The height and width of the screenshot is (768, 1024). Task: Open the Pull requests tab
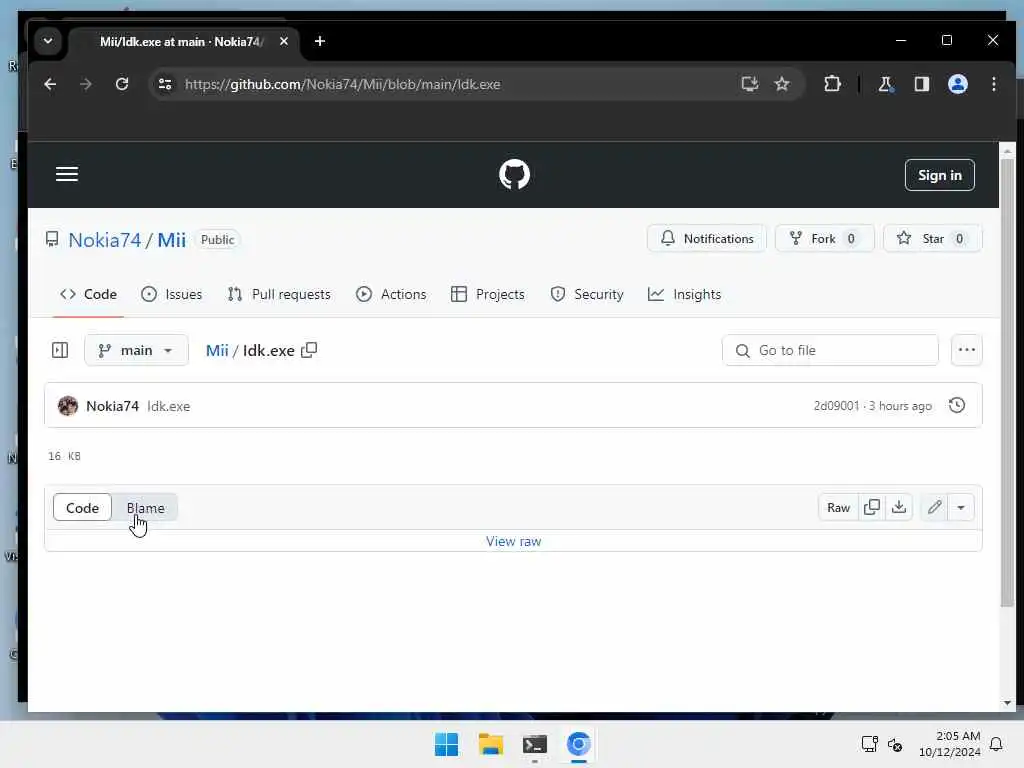[x=279, y=295]
